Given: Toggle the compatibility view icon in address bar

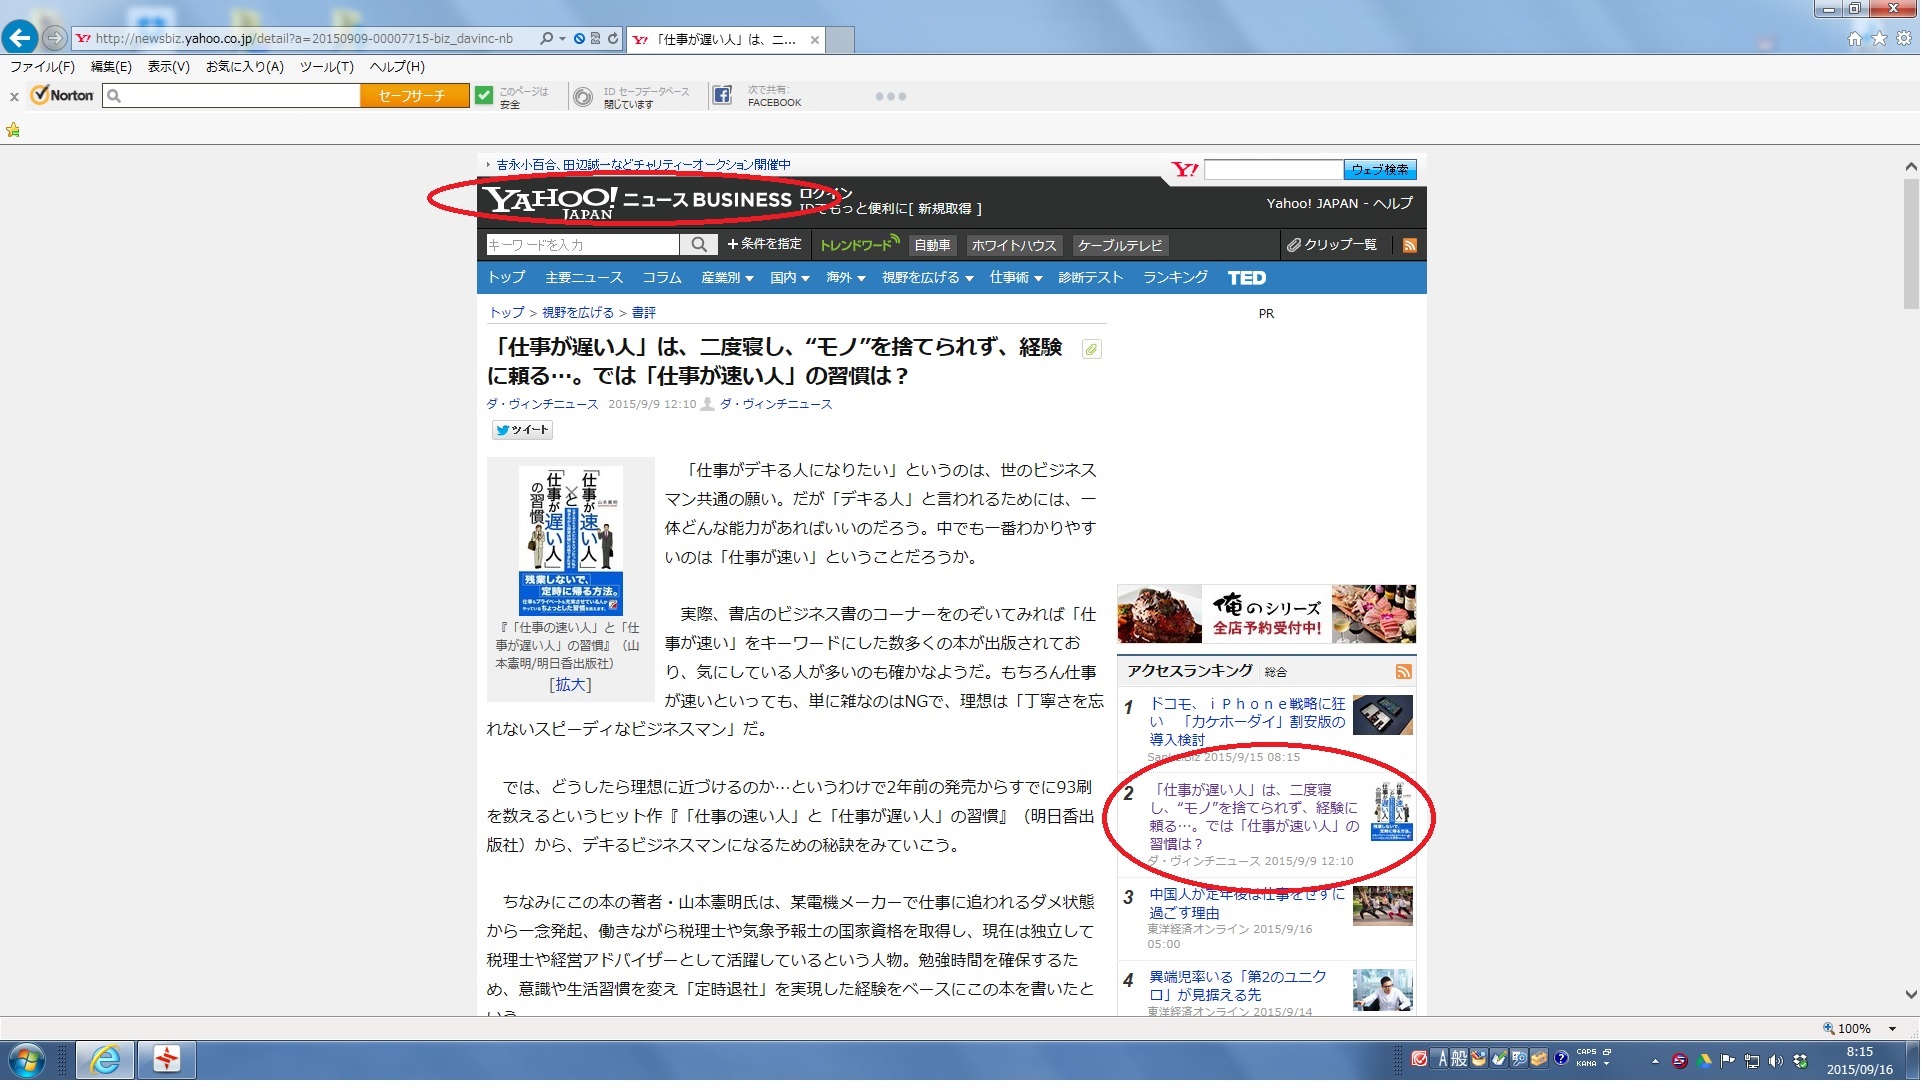Looking at the screenshot, I should [x=596, y=39].
